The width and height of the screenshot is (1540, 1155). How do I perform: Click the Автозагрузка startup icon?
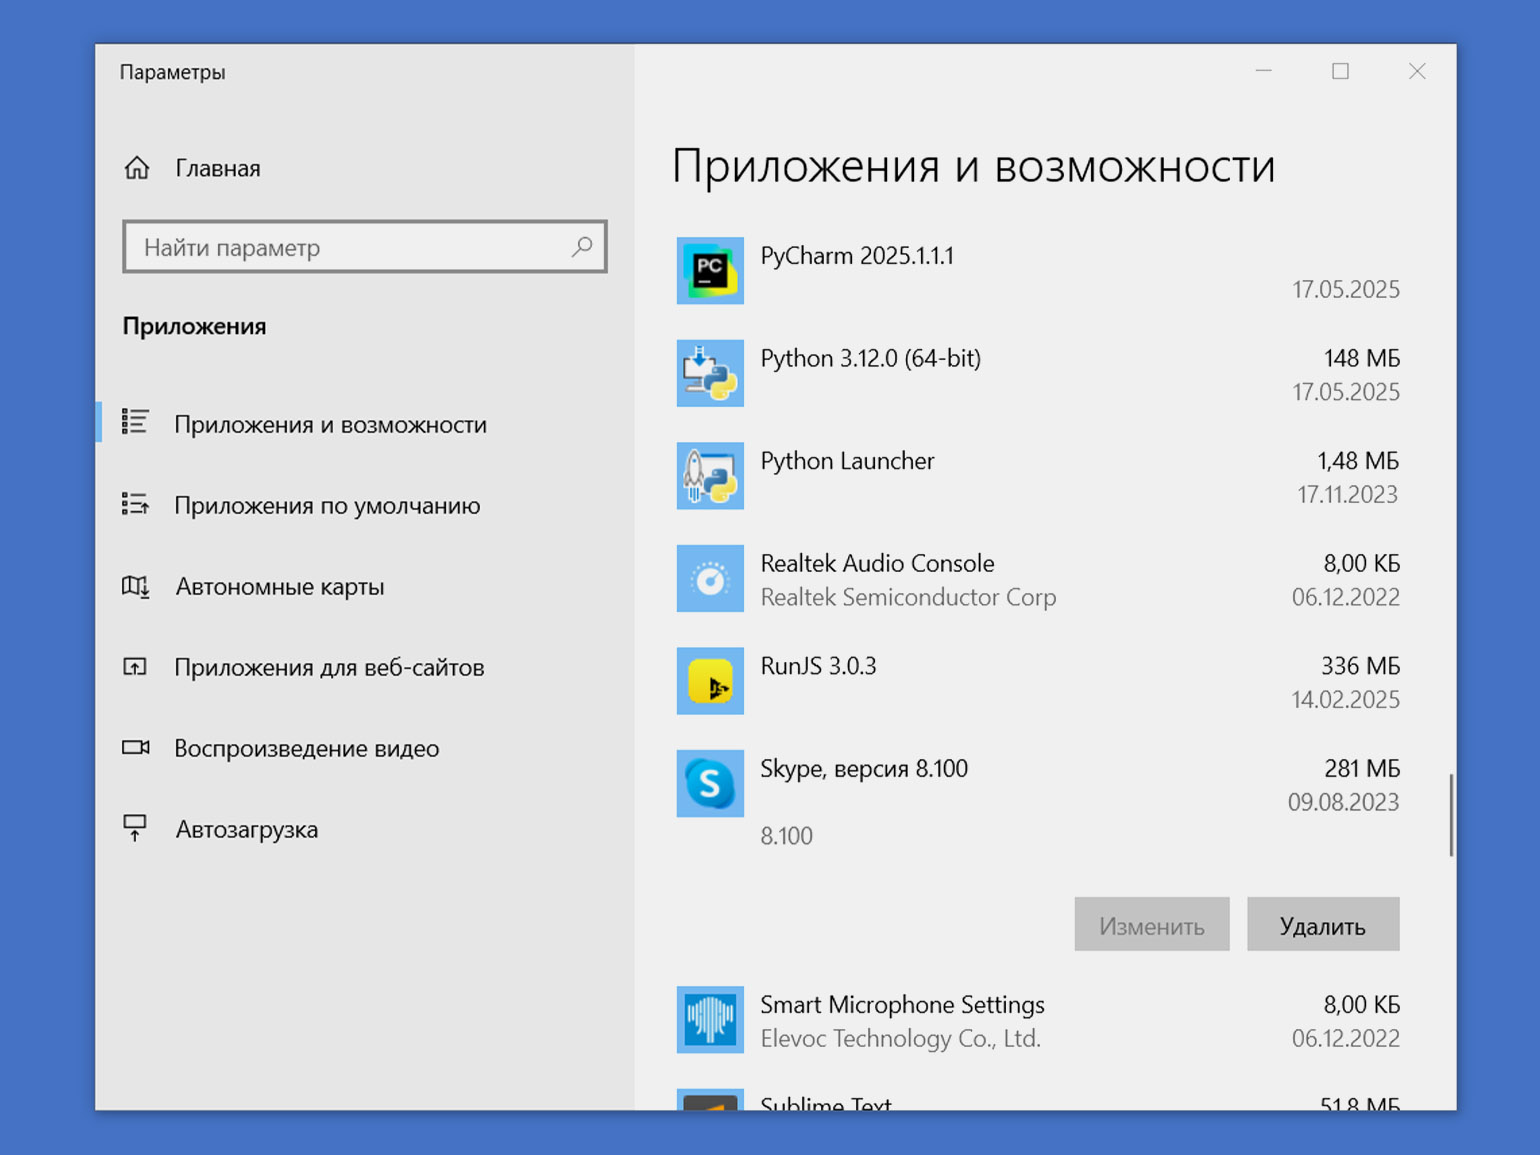pos(135,829)
